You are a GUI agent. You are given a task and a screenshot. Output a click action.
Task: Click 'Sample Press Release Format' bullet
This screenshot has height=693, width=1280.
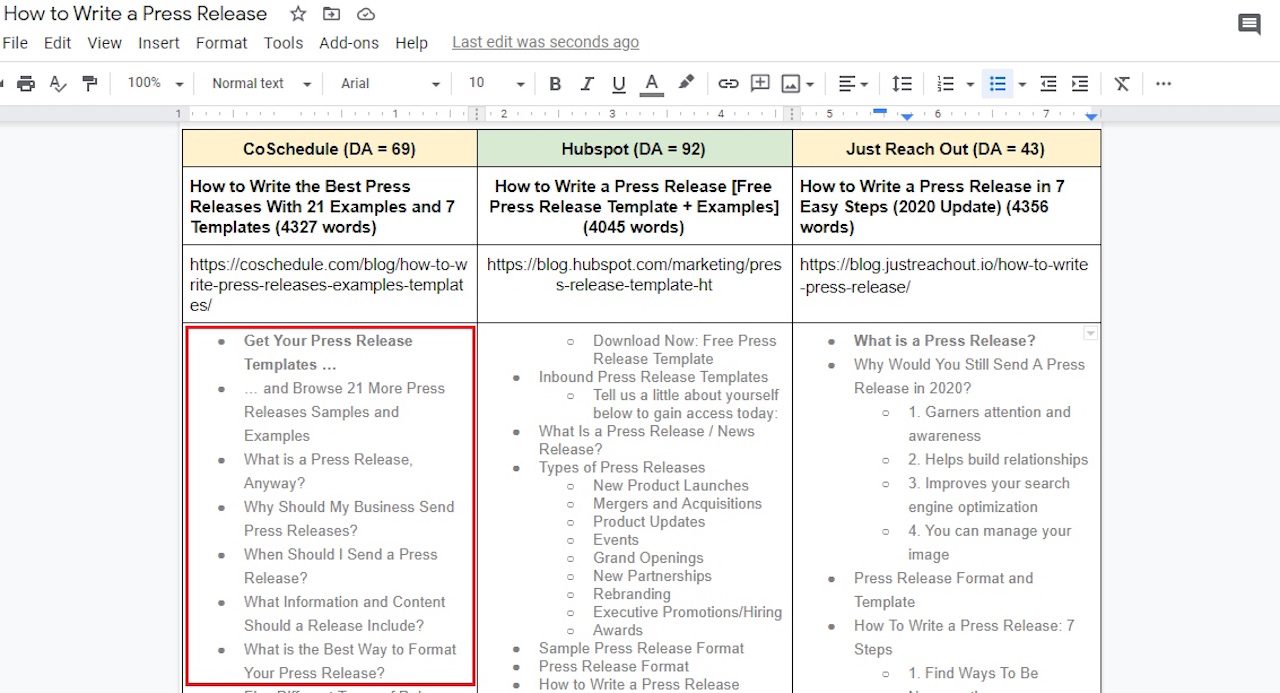641,648
